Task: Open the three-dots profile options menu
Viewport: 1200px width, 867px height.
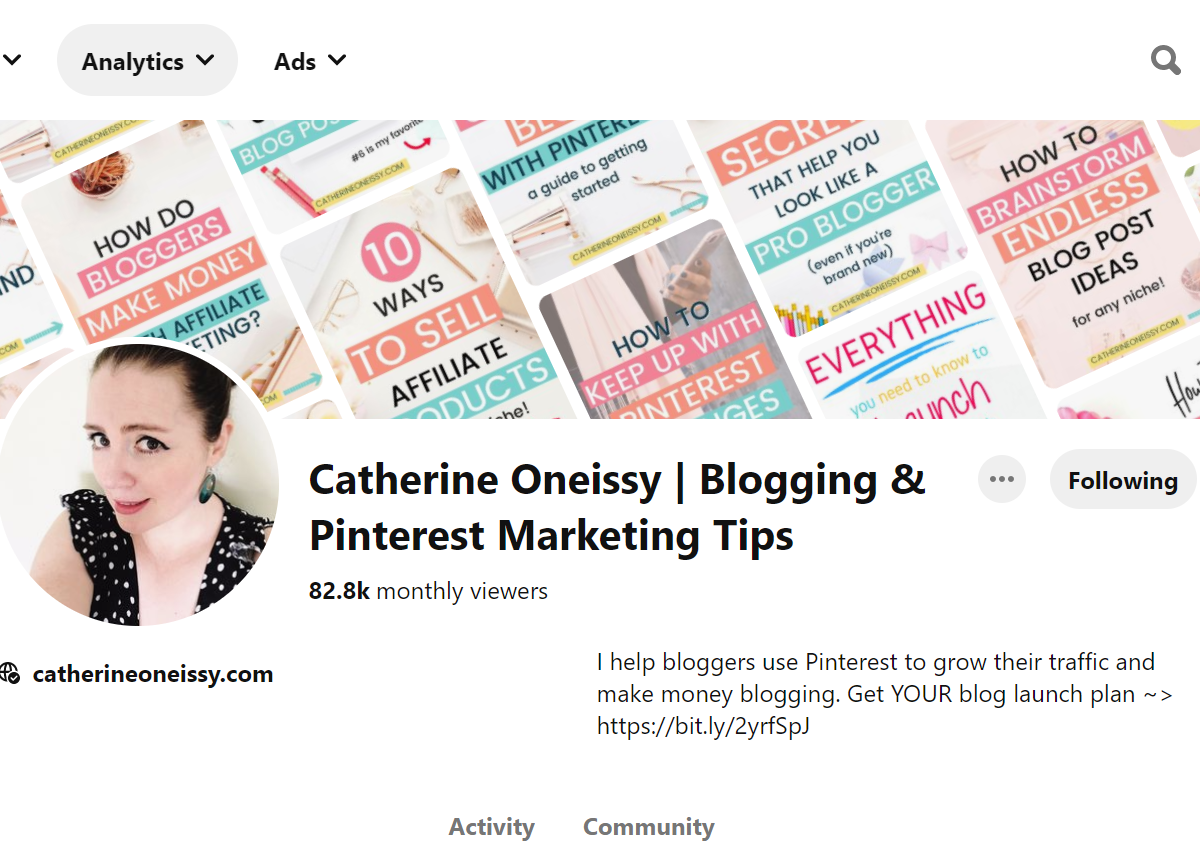Action: click(1001, 479)
